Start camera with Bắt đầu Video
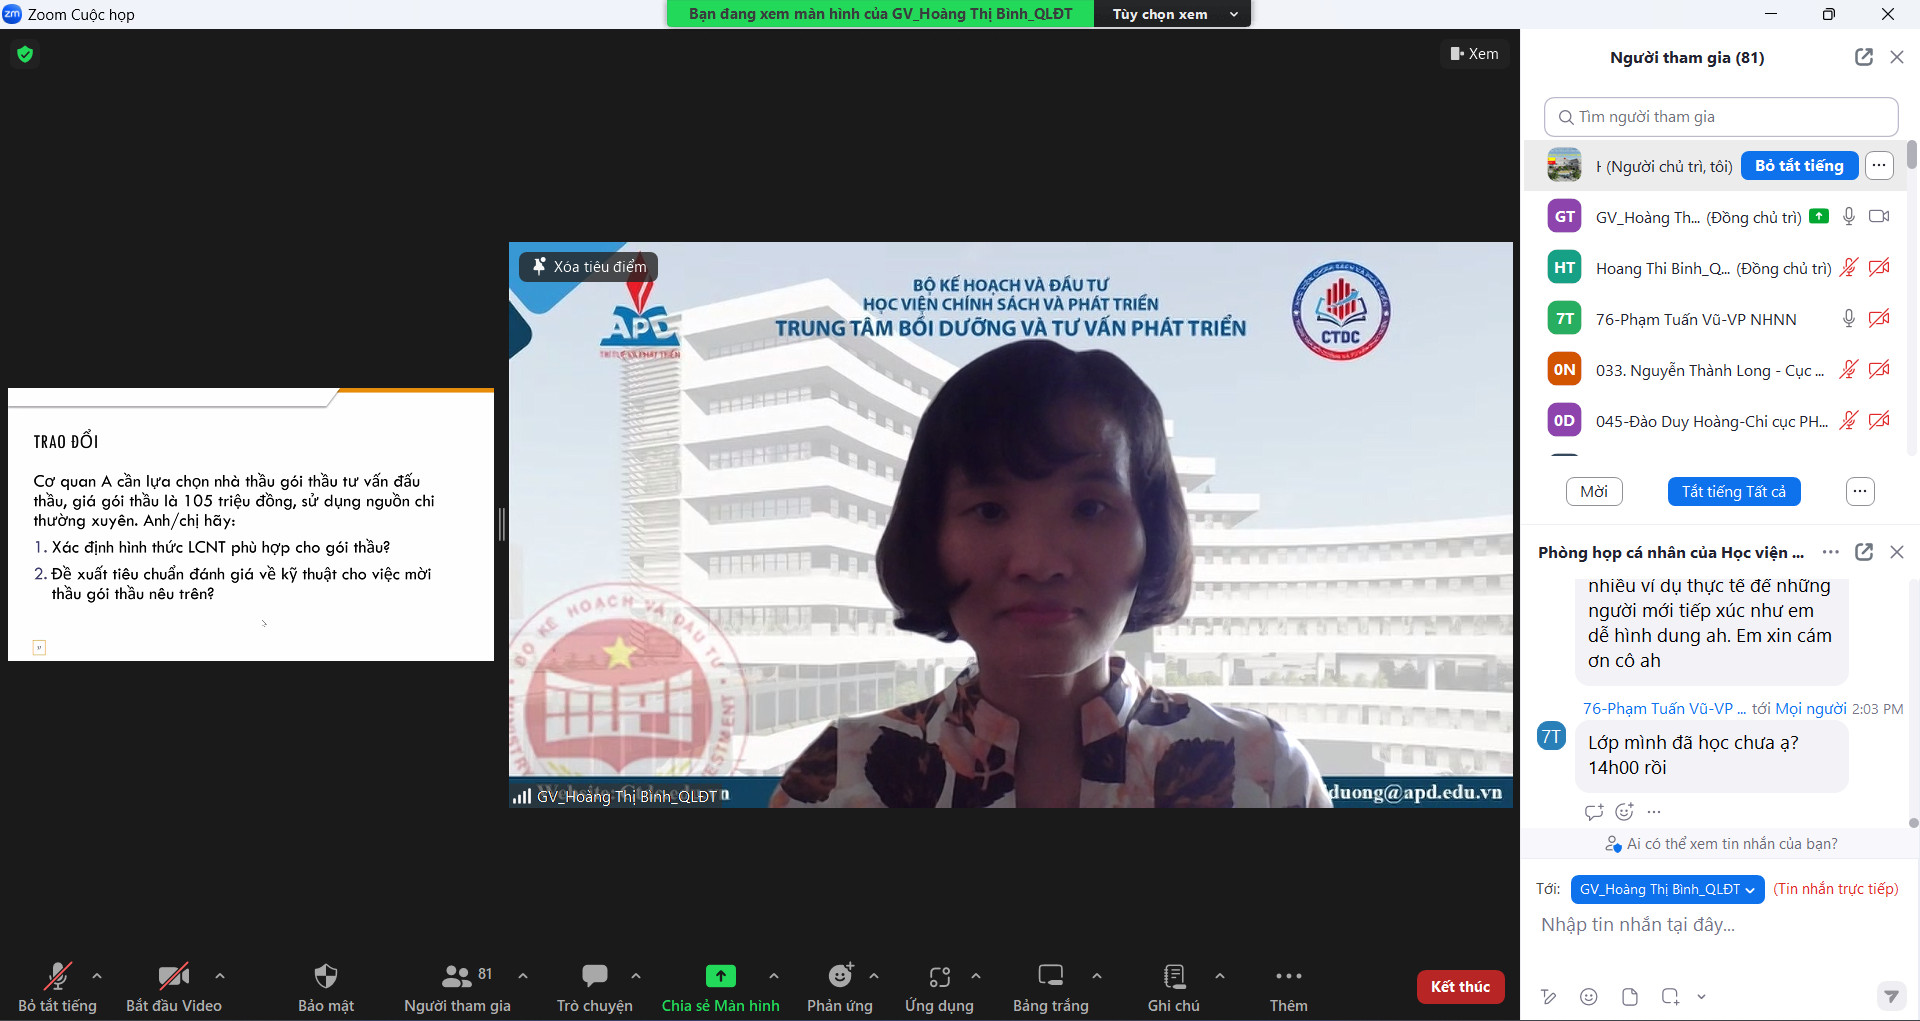This screenshot has width=1920, height=1021. point(173,976)
